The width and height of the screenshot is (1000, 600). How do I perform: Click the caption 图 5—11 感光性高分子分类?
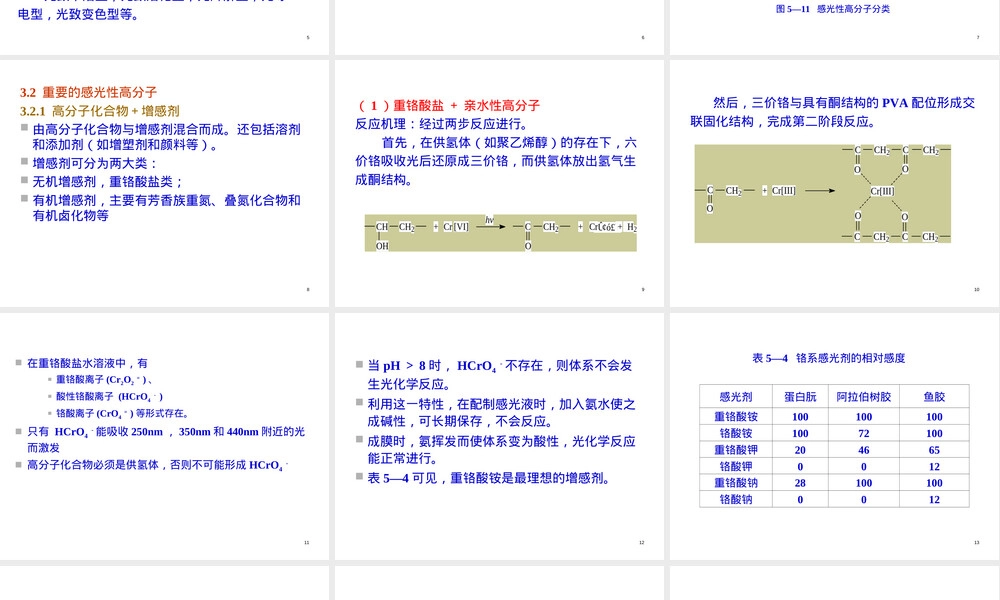click(x=833, y=9)
